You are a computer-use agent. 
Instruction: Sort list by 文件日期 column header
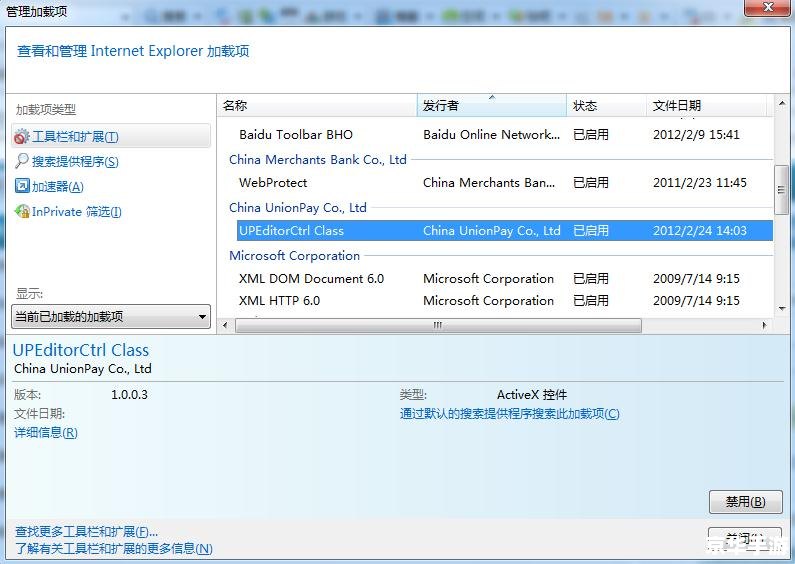706,105
